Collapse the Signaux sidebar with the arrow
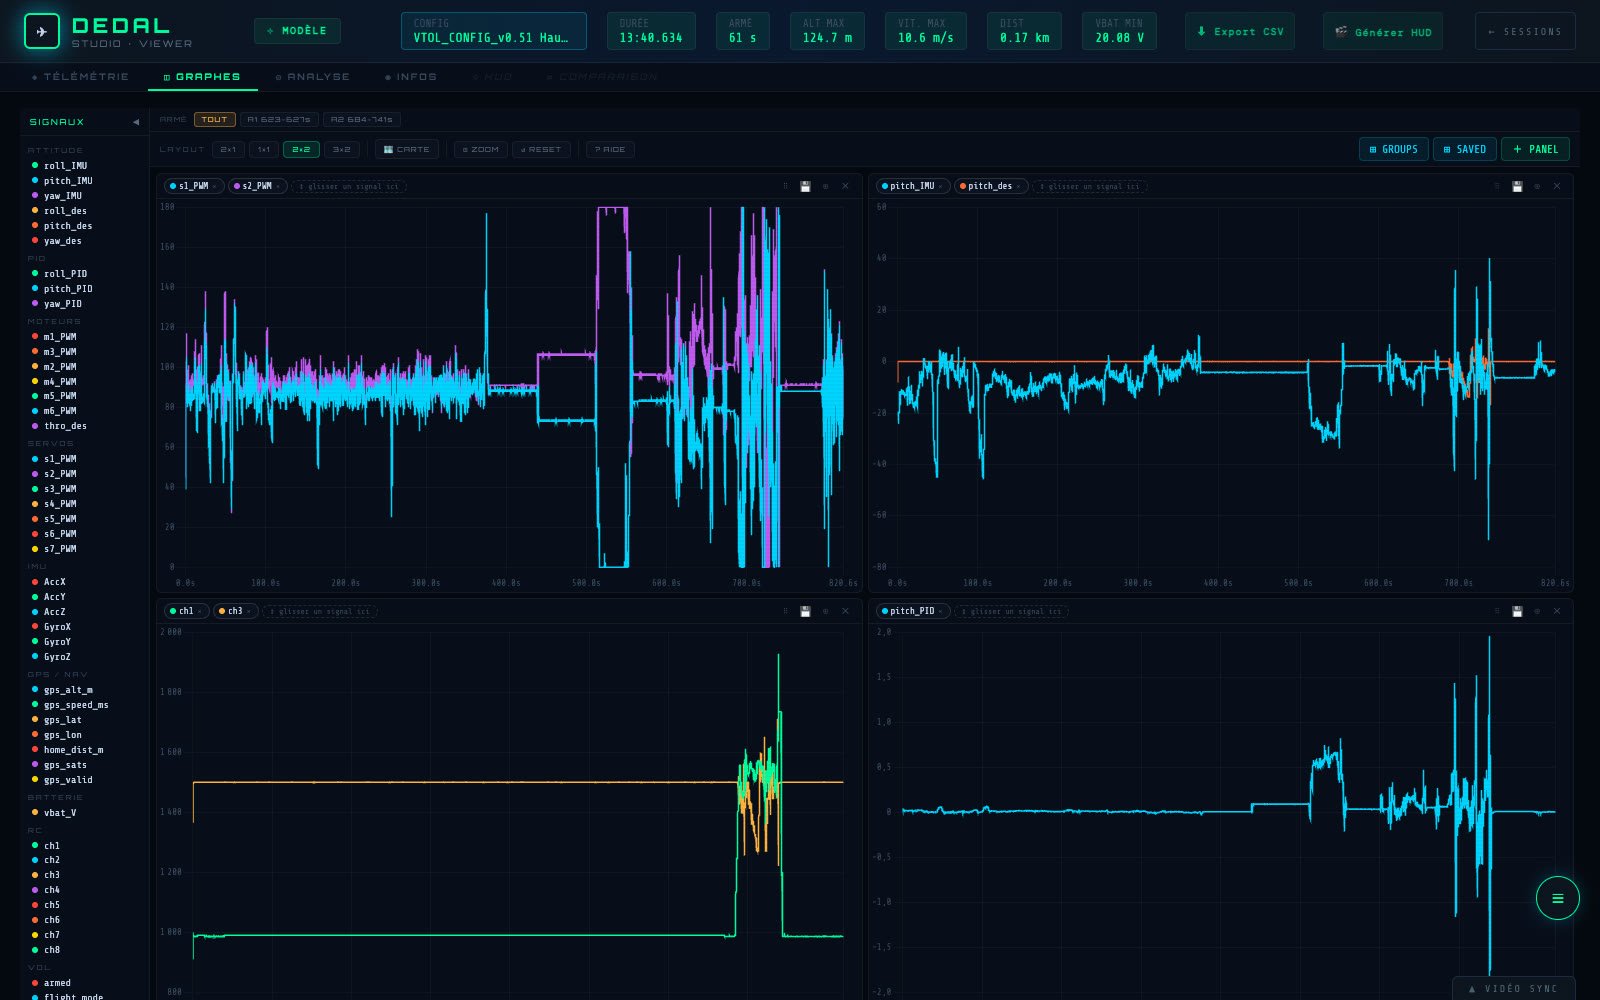1600x1000 pixels. (136, 122)
